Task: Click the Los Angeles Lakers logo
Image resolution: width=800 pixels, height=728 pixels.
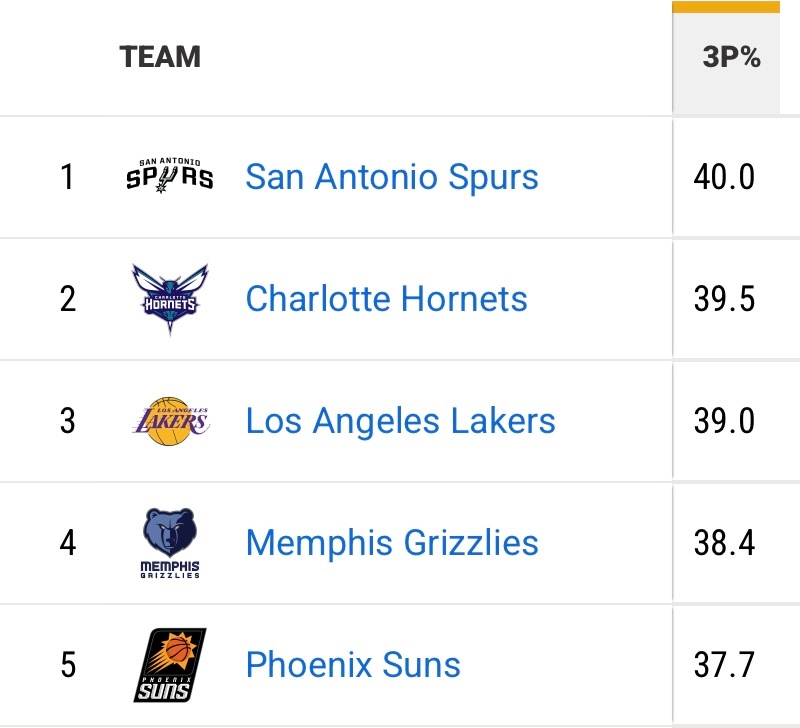Action: [169, 420]
